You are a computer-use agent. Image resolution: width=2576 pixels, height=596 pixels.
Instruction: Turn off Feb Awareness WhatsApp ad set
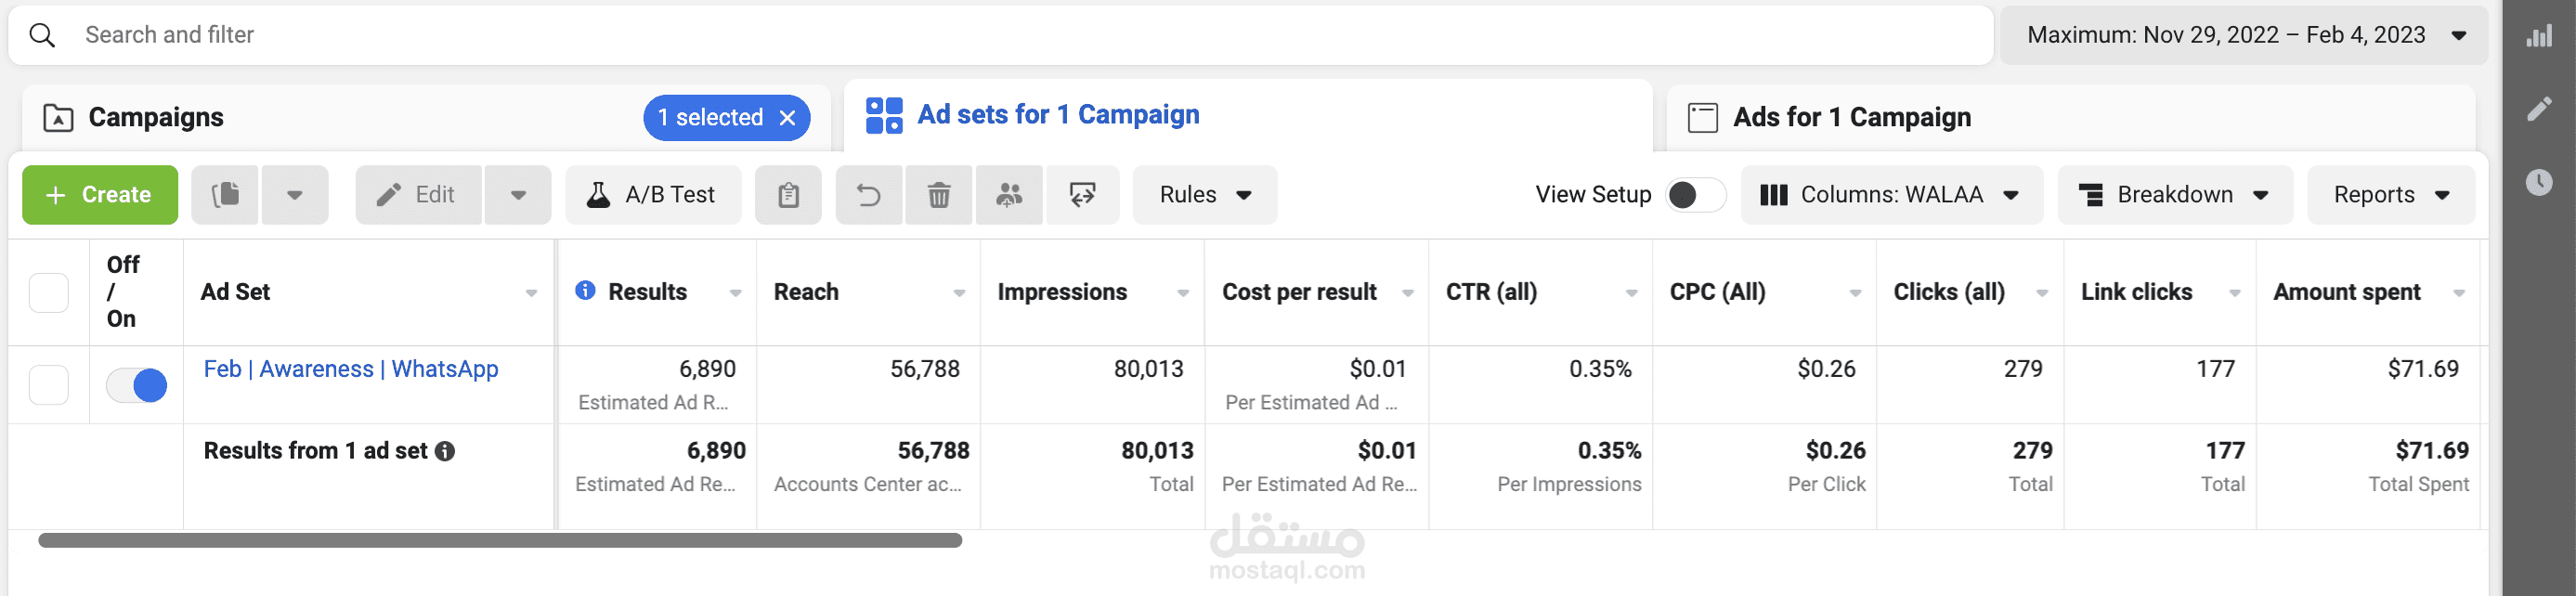[137, 385]
